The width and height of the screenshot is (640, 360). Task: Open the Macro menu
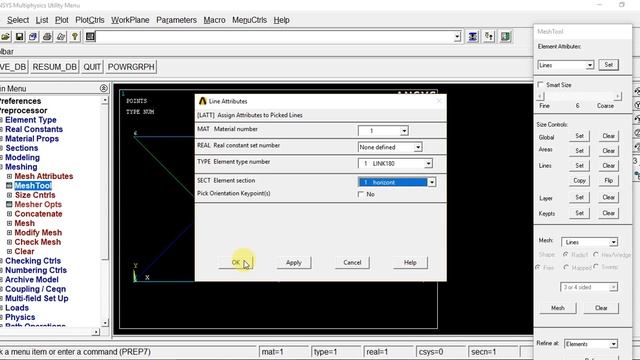(x=214, y=20)
